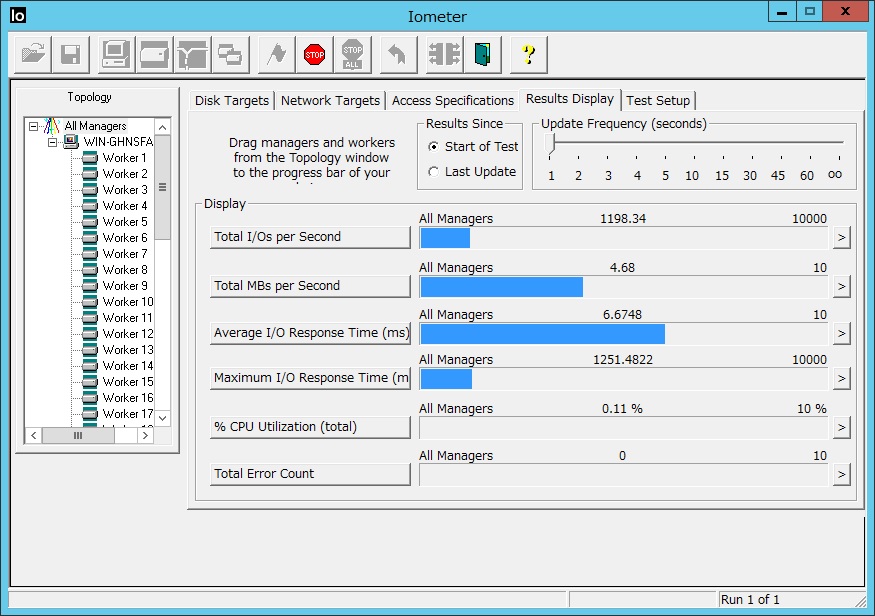Open the arrow next to Total MBs per Second bar
Viewport: 875px width, 616px height.
click(841, 286)
